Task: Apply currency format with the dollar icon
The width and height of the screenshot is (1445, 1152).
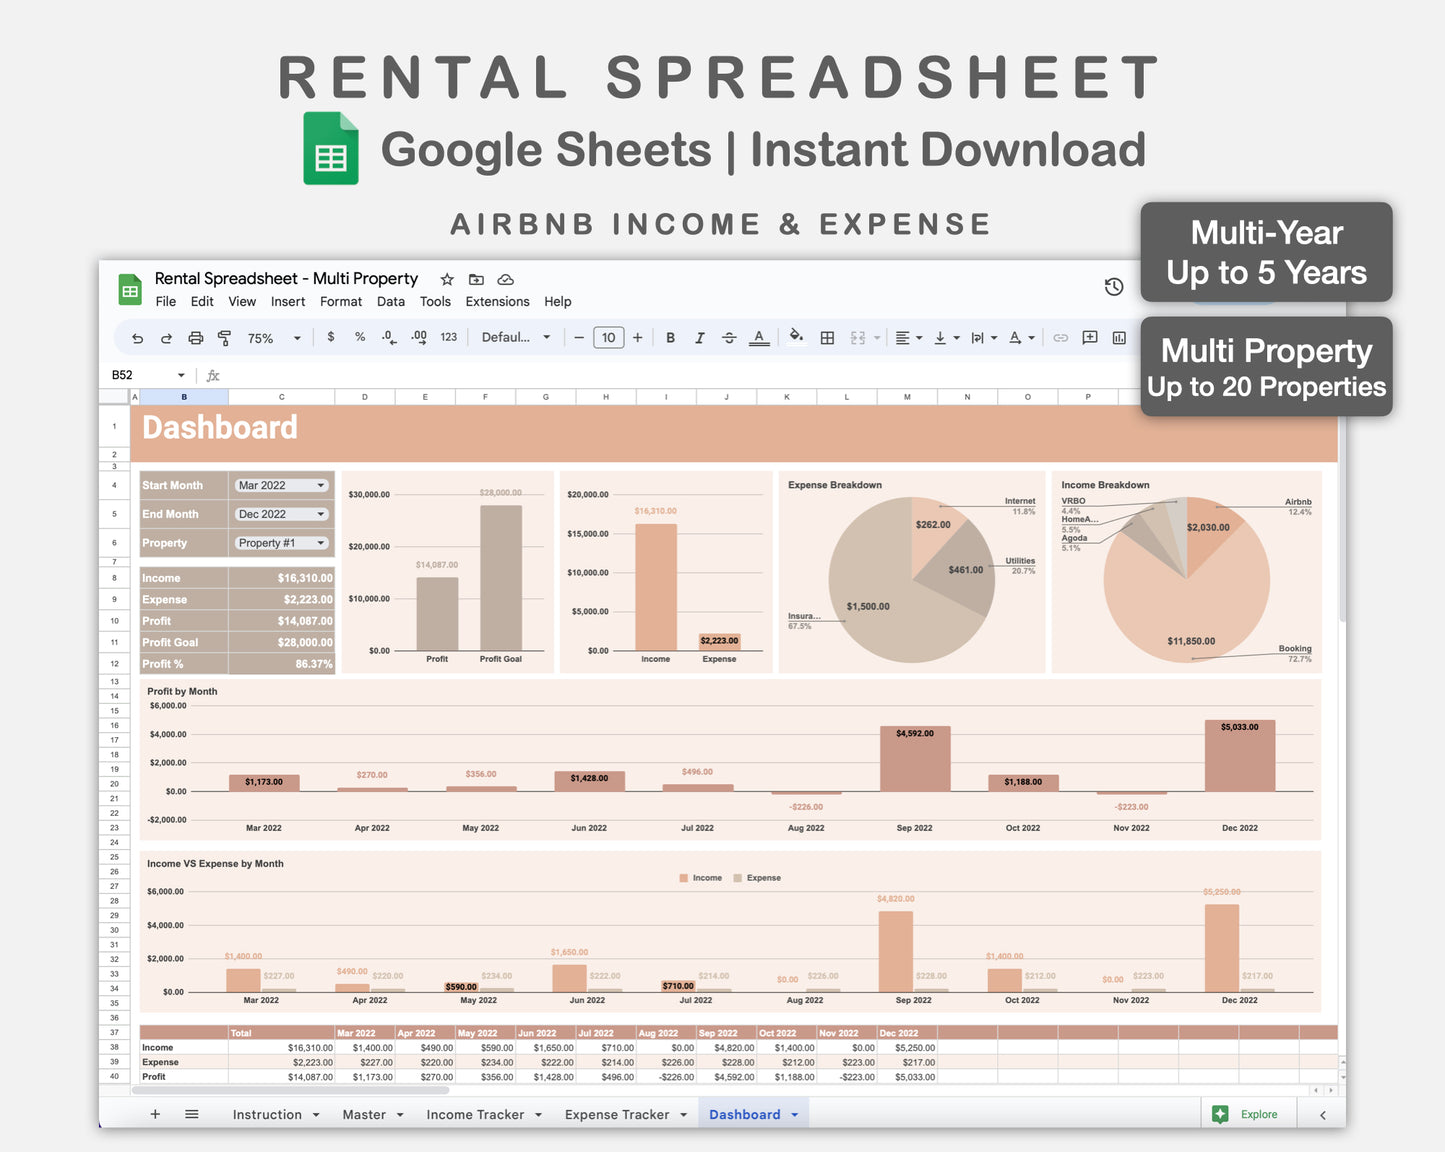Action: pyautogui.click(x=331, y=338)
